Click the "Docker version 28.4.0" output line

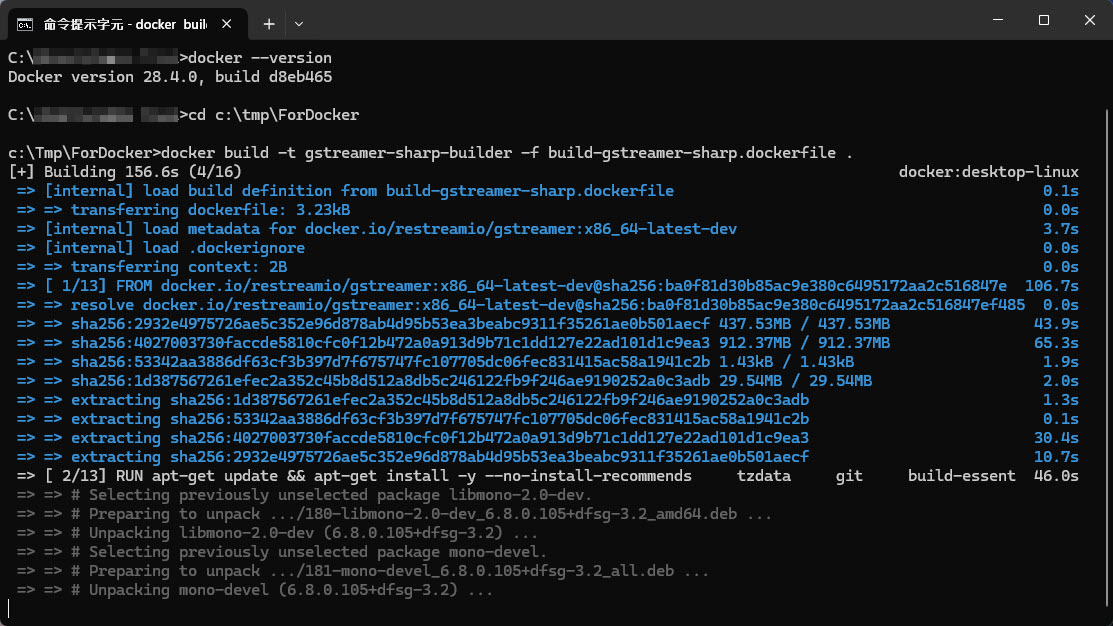tap(170, 77)
